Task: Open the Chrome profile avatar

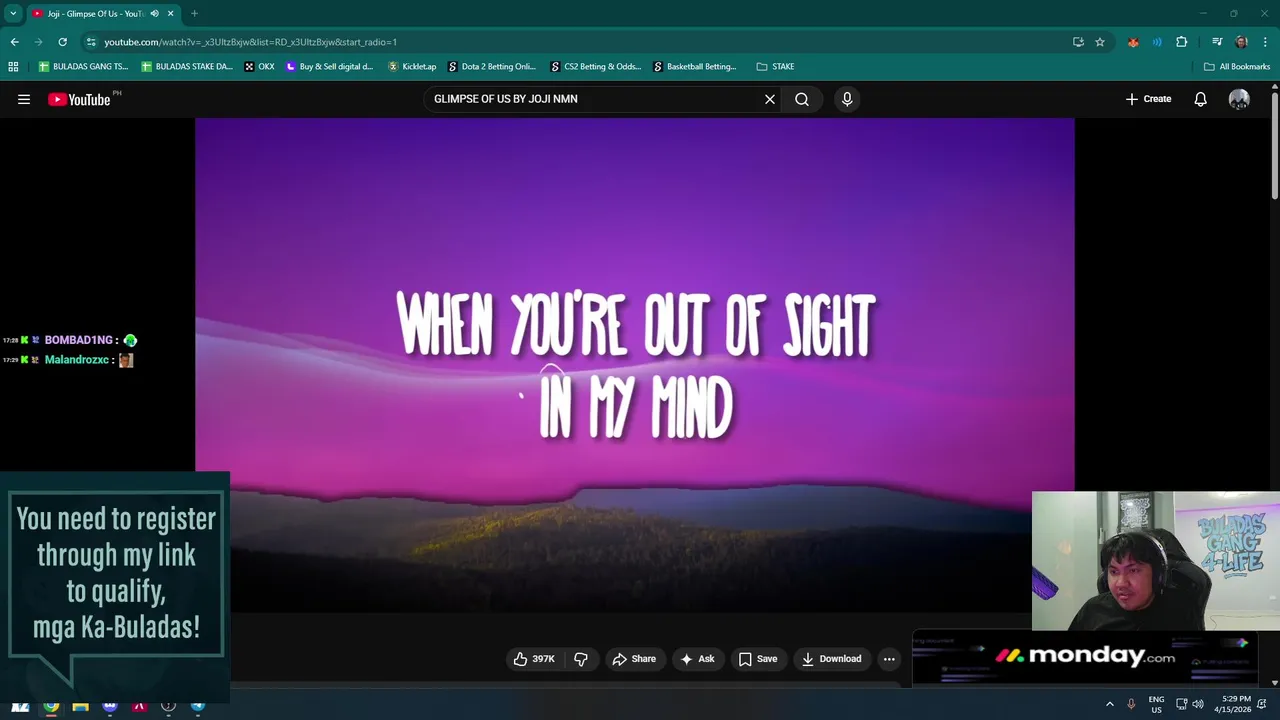Action: (1241, 42)
